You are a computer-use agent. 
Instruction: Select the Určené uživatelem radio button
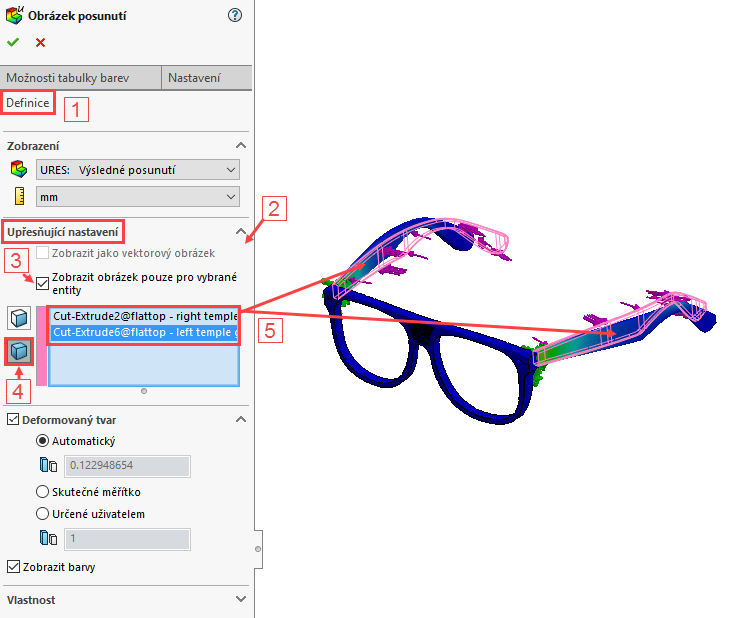[x=43, y=514]
